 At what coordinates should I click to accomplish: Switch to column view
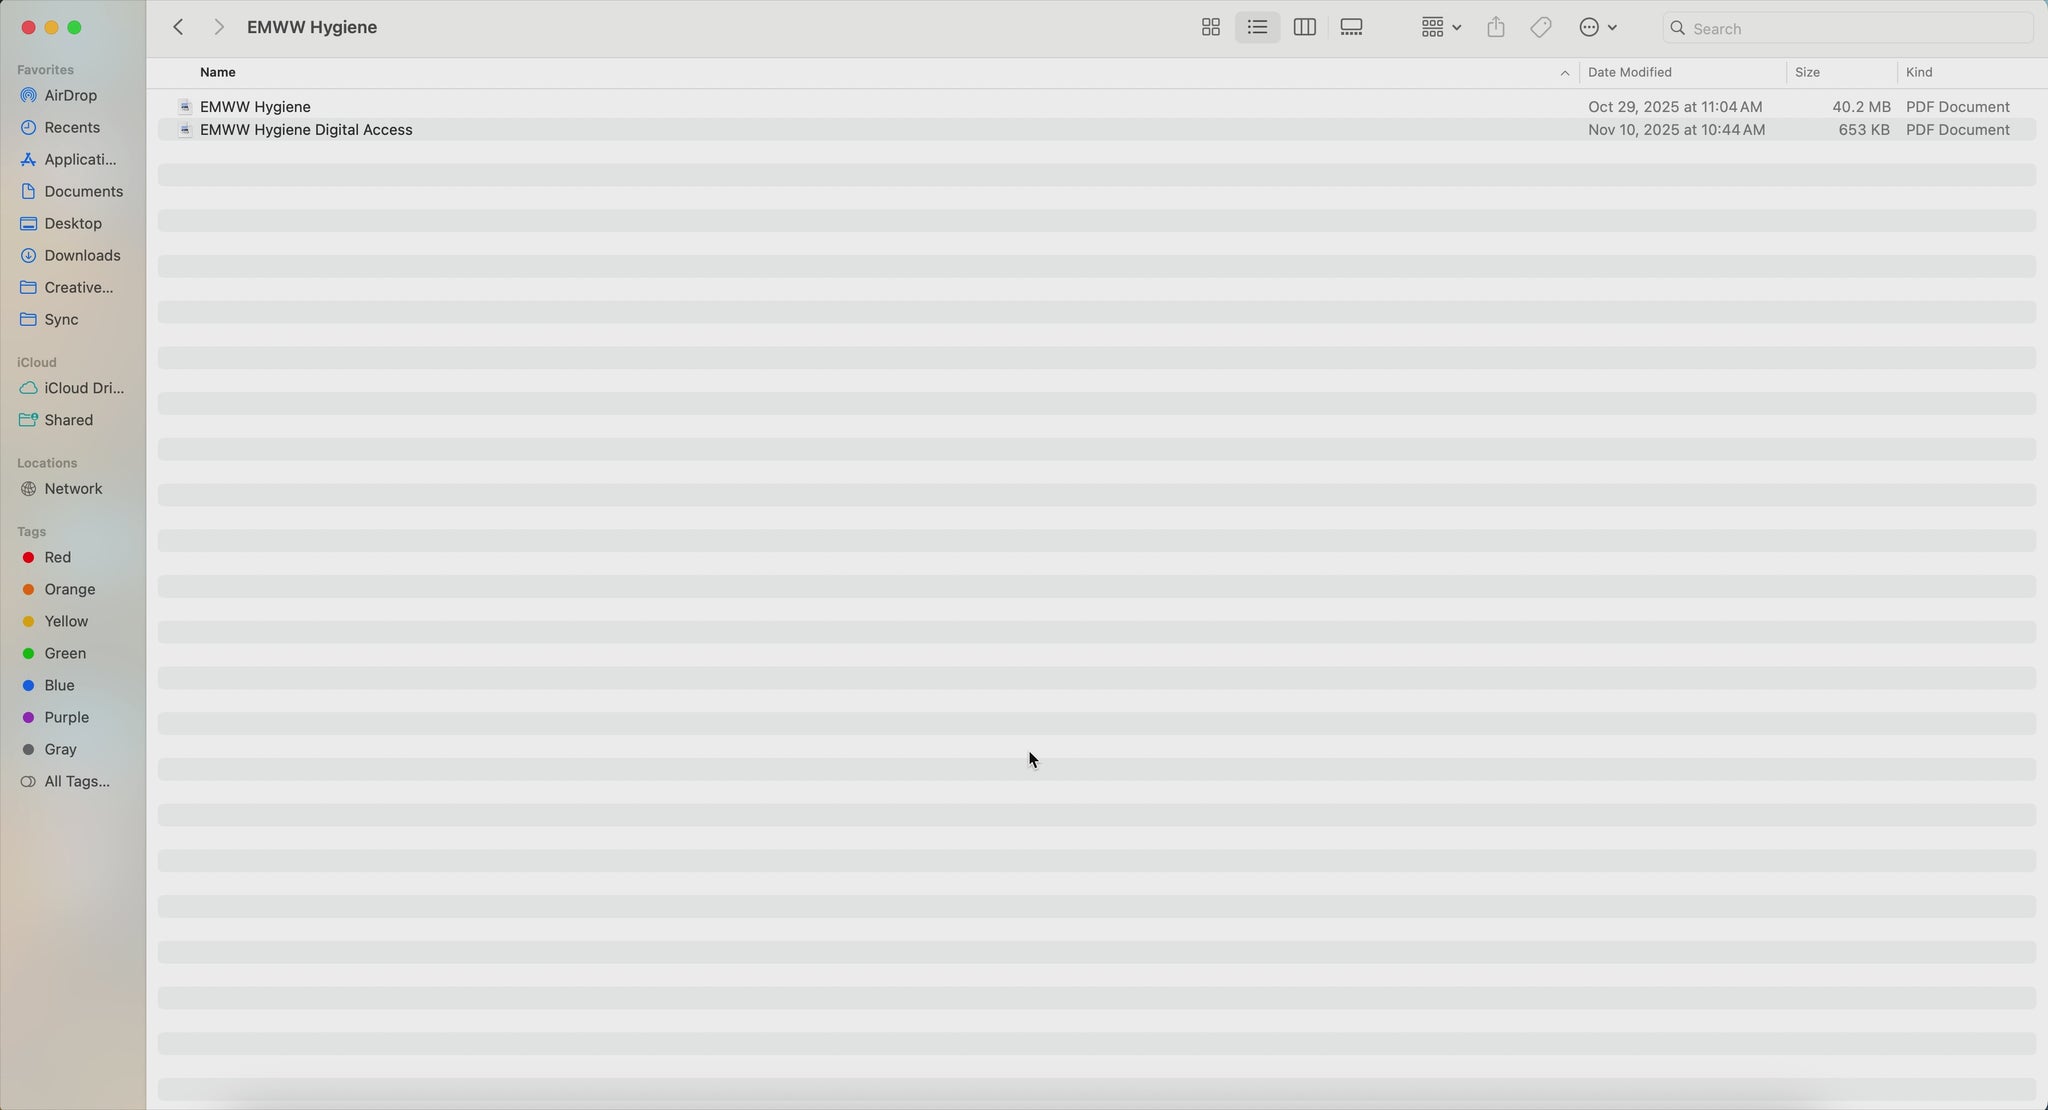[x=1304, y=28]
